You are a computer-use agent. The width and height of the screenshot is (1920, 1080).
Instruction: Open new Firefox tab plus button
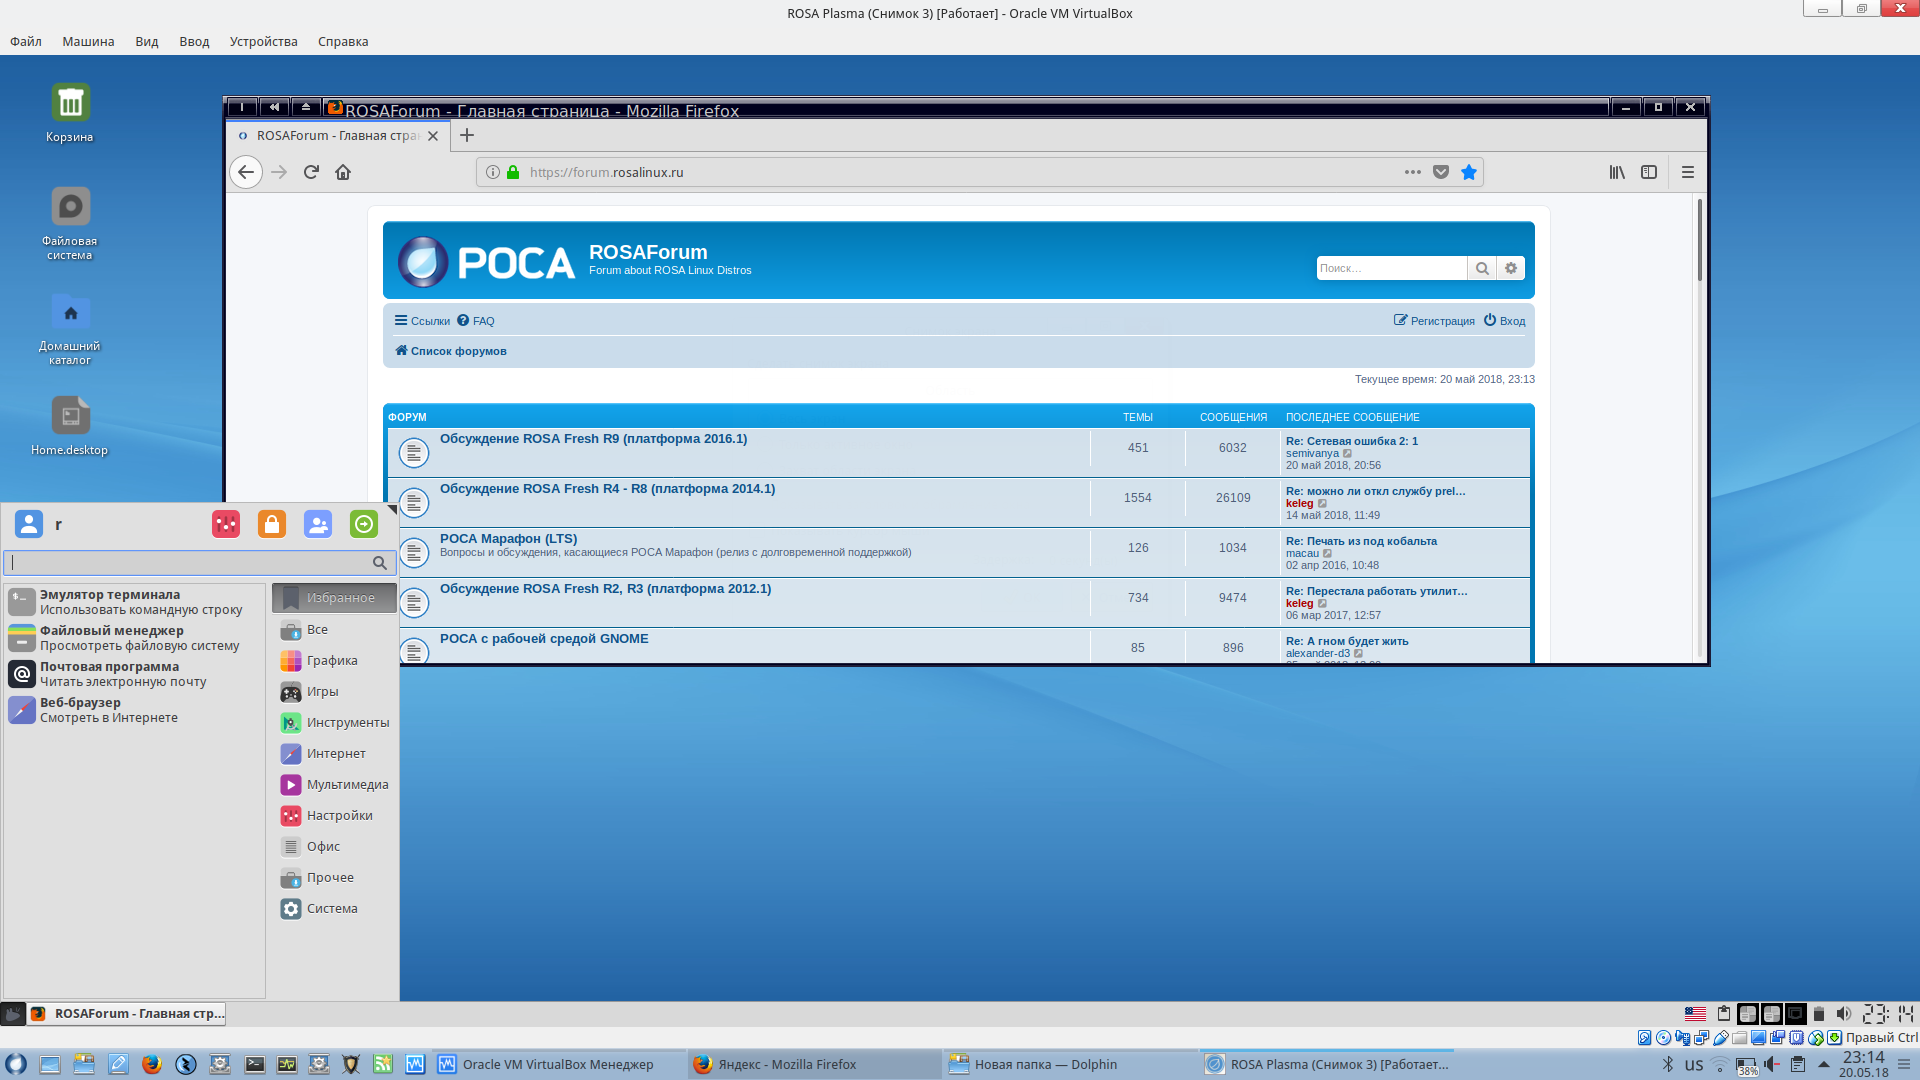pos(466,135)
